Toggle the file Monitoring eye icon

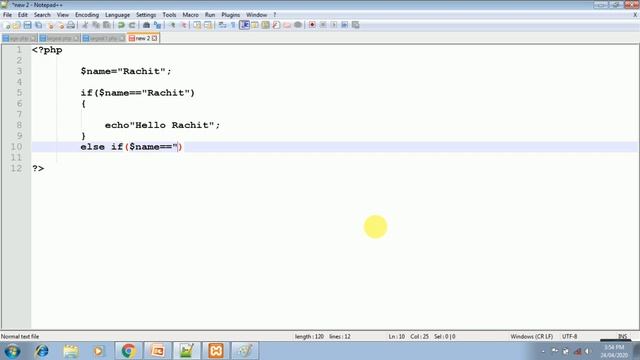click(298, 25)
